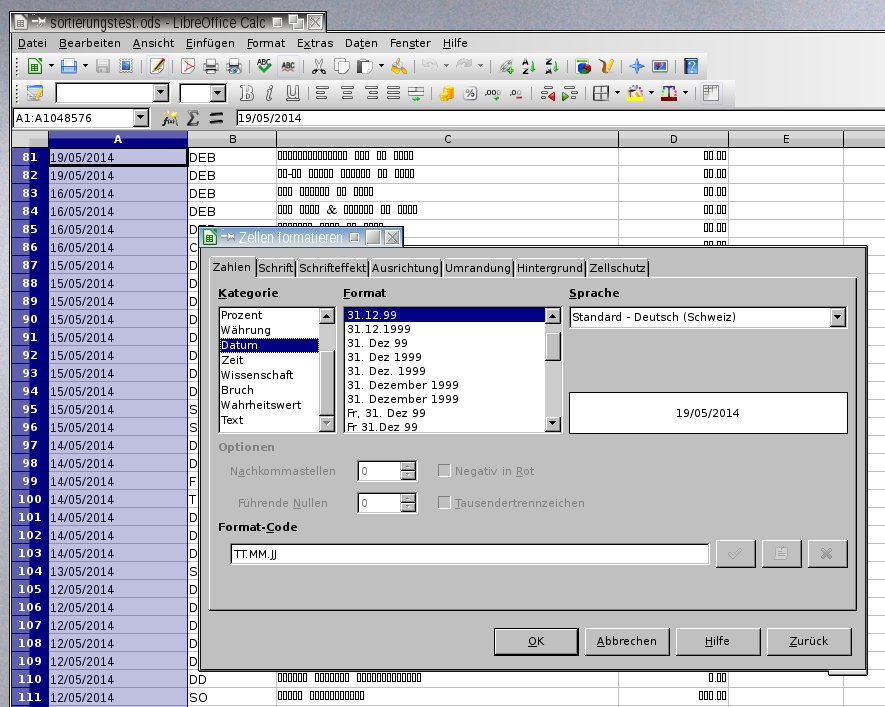Click the Sort Descending icon
This screenshot has height=707, width=885.
(551, 66)
